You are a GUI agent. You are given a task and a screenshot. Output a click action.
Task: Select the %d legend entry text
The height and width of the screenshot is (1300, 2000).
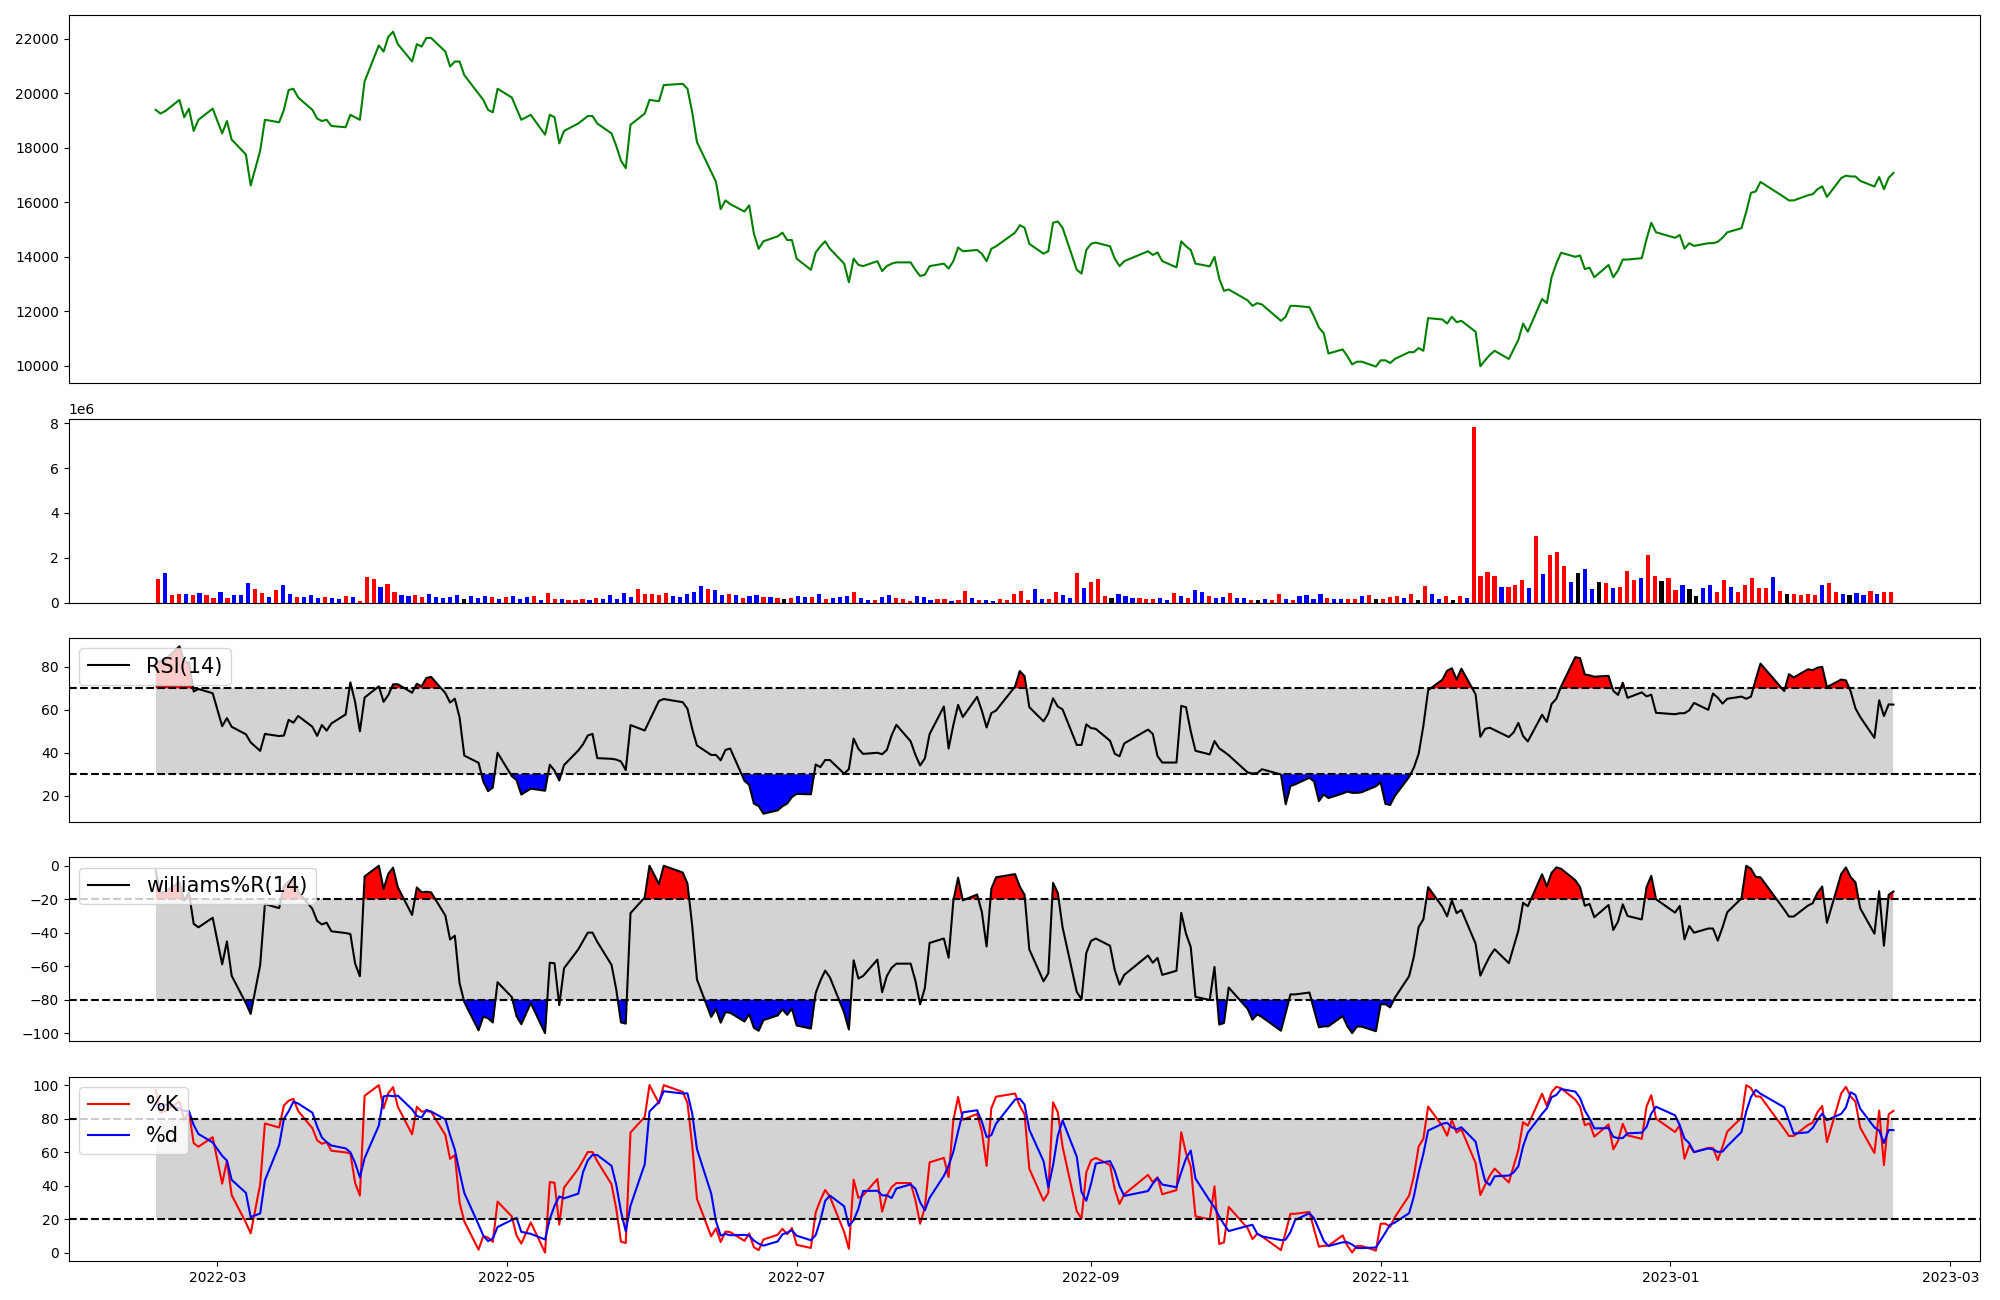pyautogui.click(x=162, y=1135)
